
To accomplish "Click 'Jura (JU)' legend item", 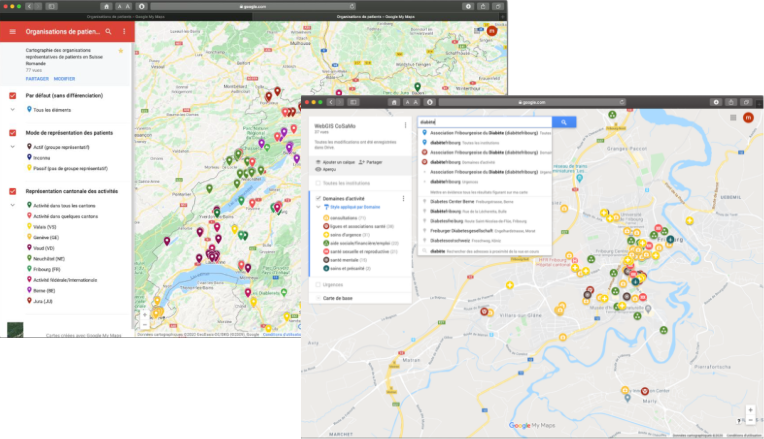I will coord(39,302).
